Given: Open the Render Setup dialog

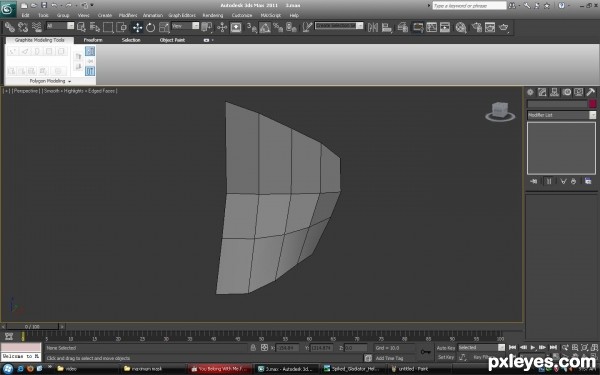Looking at the screenshot, I should [477, 27].
